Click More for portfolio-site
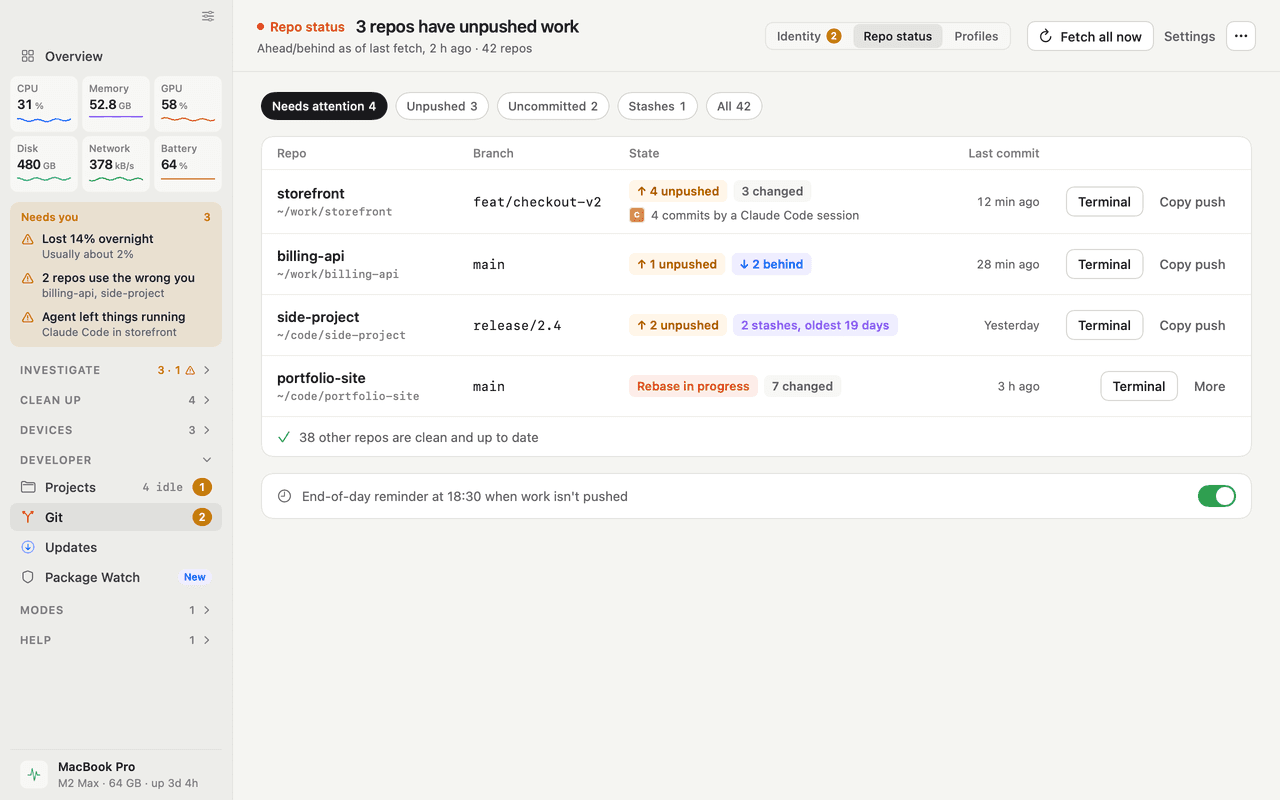 pyautogui.click(x=1209, y=386)
